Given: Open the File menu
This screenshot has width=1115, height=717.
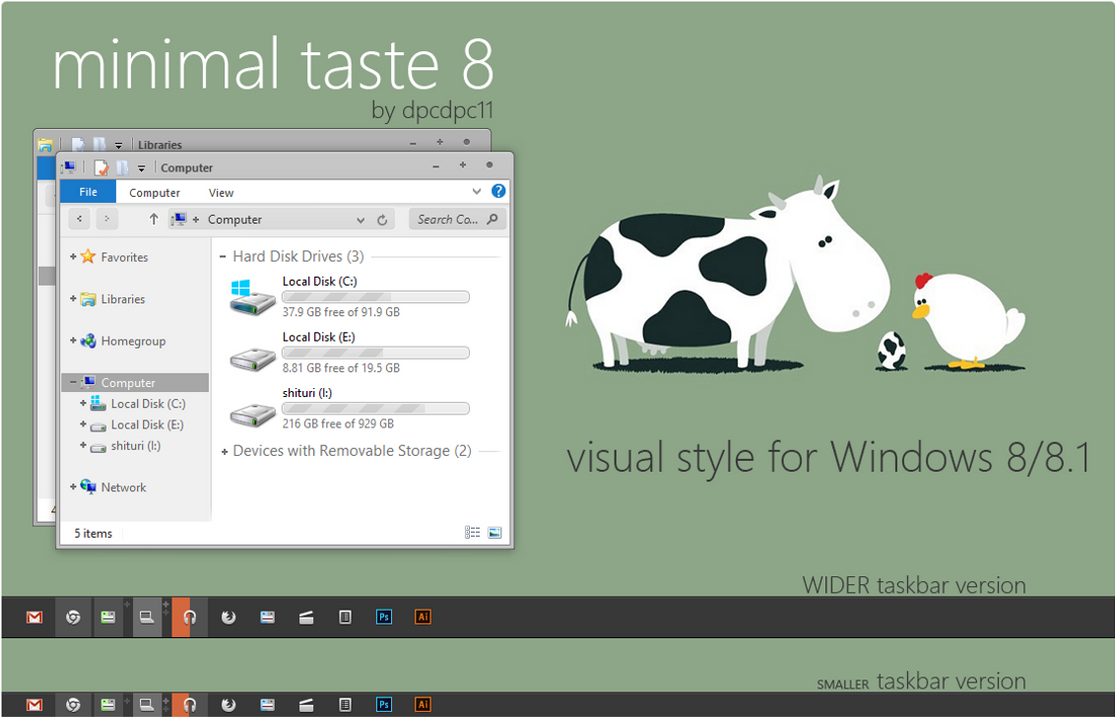Looking at the screenshot, I should pyautogui.click(x=88, y=191).
